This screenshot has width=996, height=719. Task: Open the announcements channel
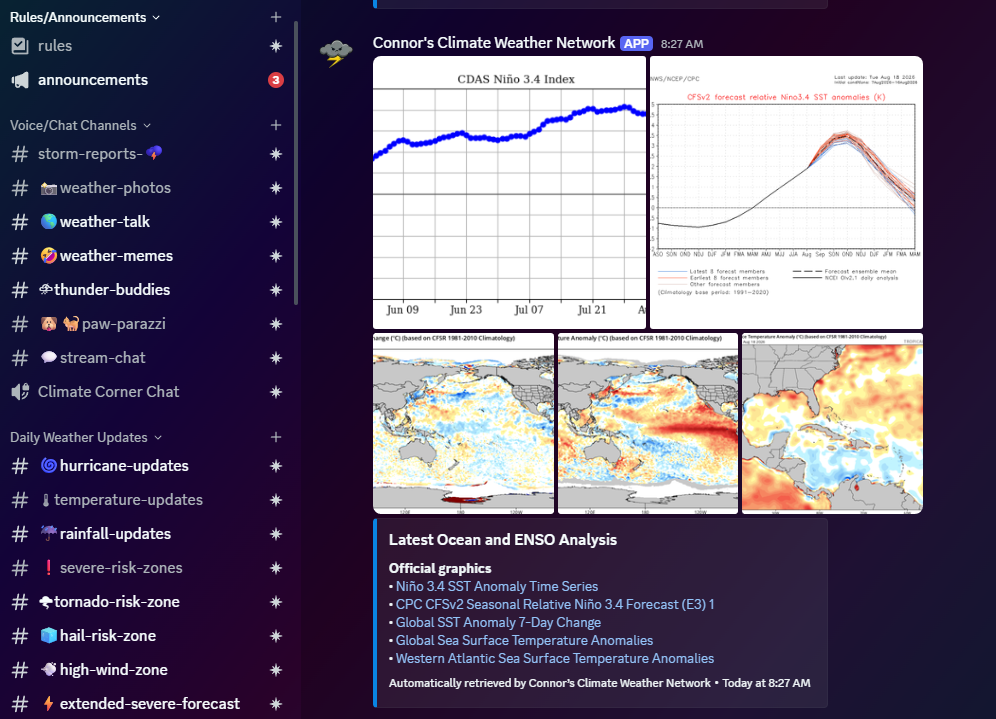tap(145, 80)
